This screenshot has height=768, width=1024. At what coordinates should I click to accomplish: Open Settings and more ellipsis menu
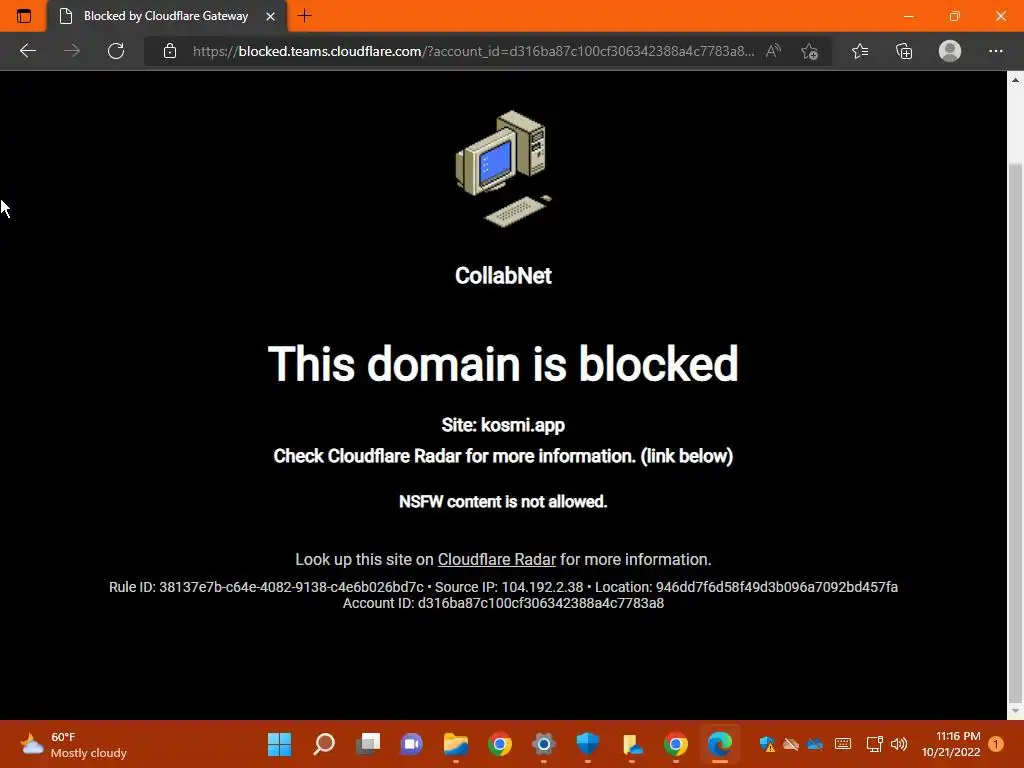tap(995, 51)
